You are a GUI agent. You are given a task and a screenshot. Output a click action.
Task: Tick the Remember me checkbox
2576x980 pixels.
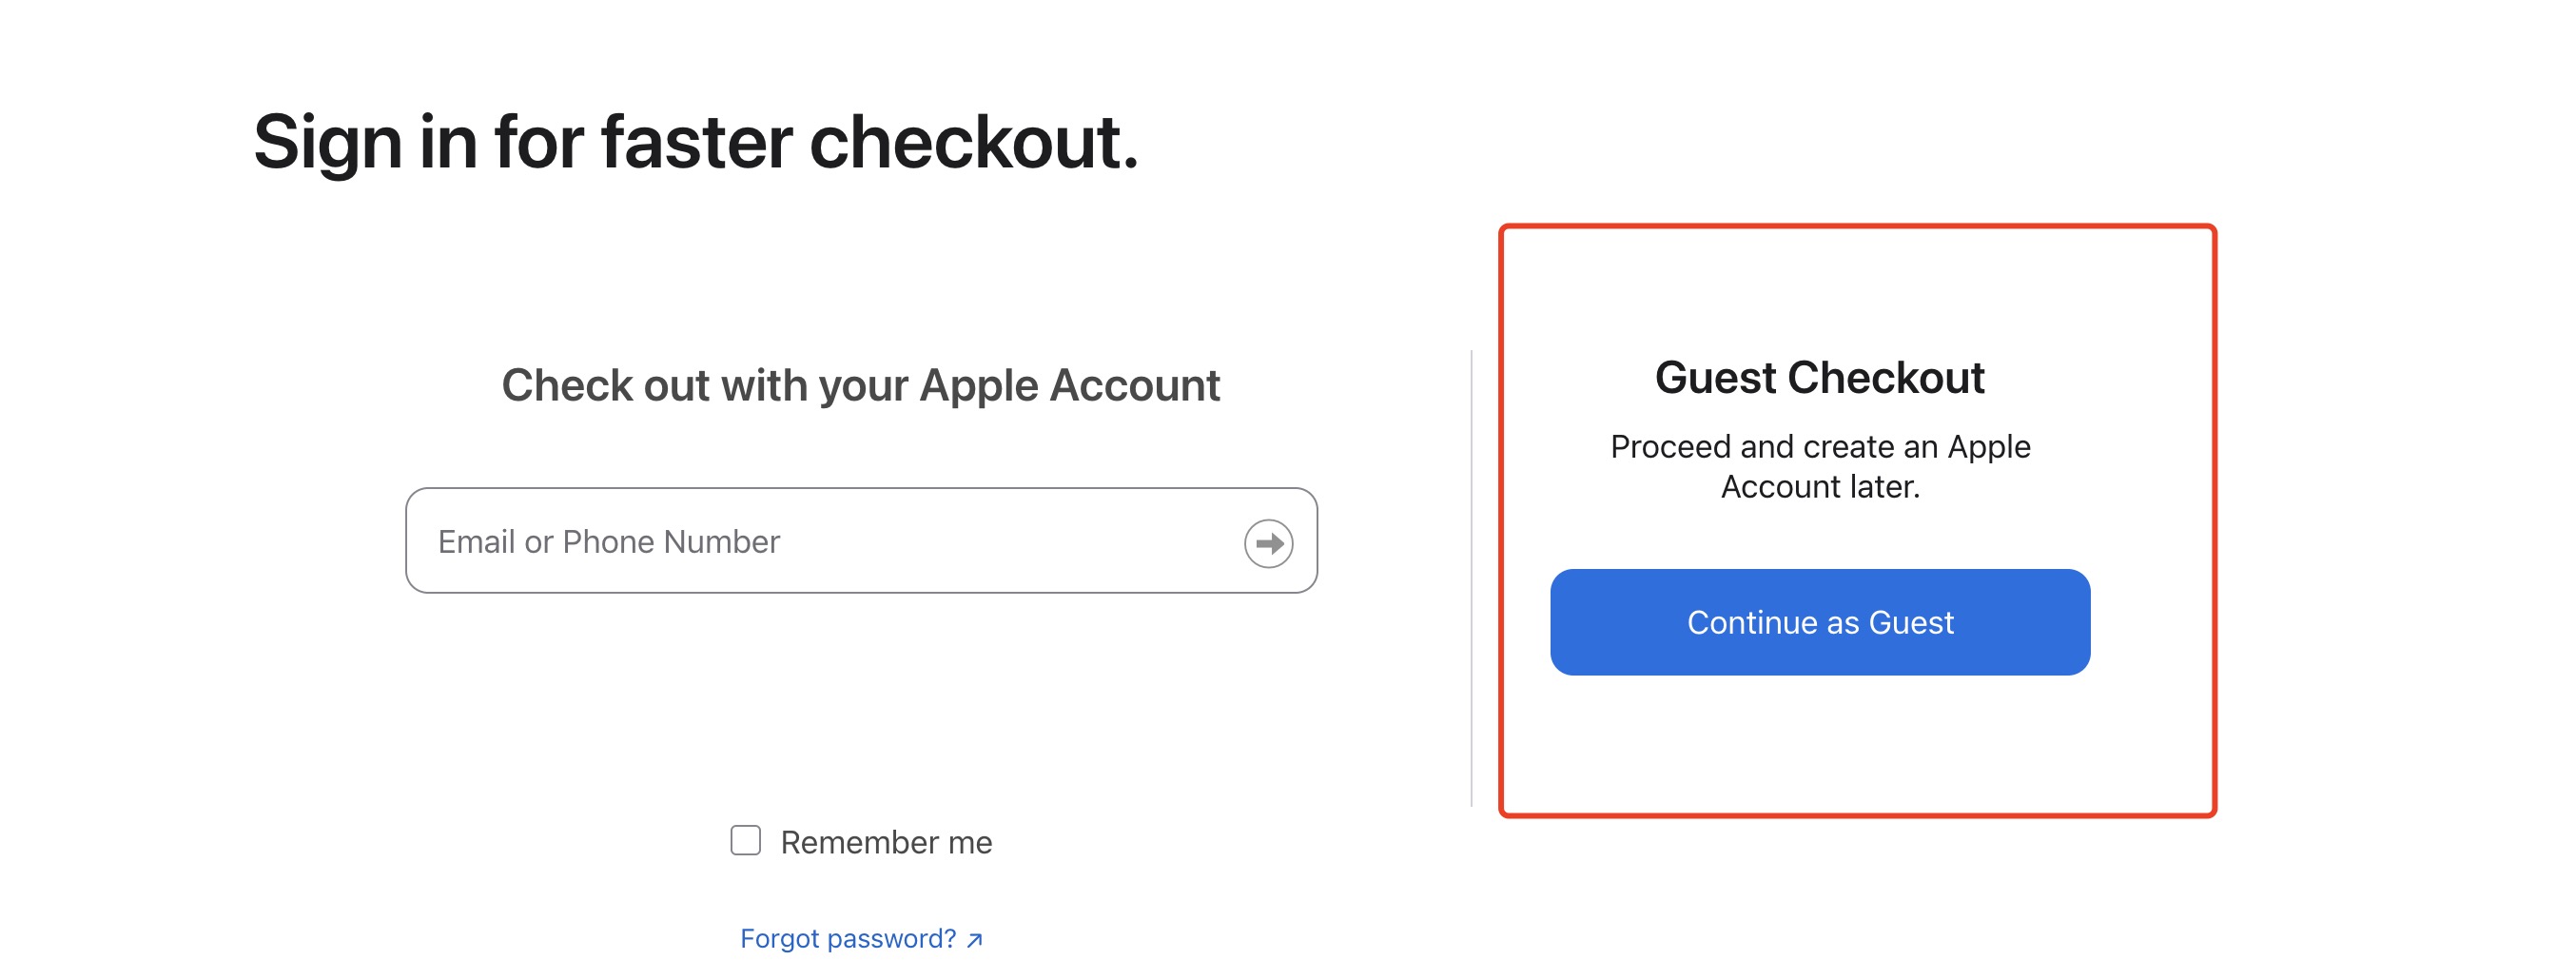point(745,840)
